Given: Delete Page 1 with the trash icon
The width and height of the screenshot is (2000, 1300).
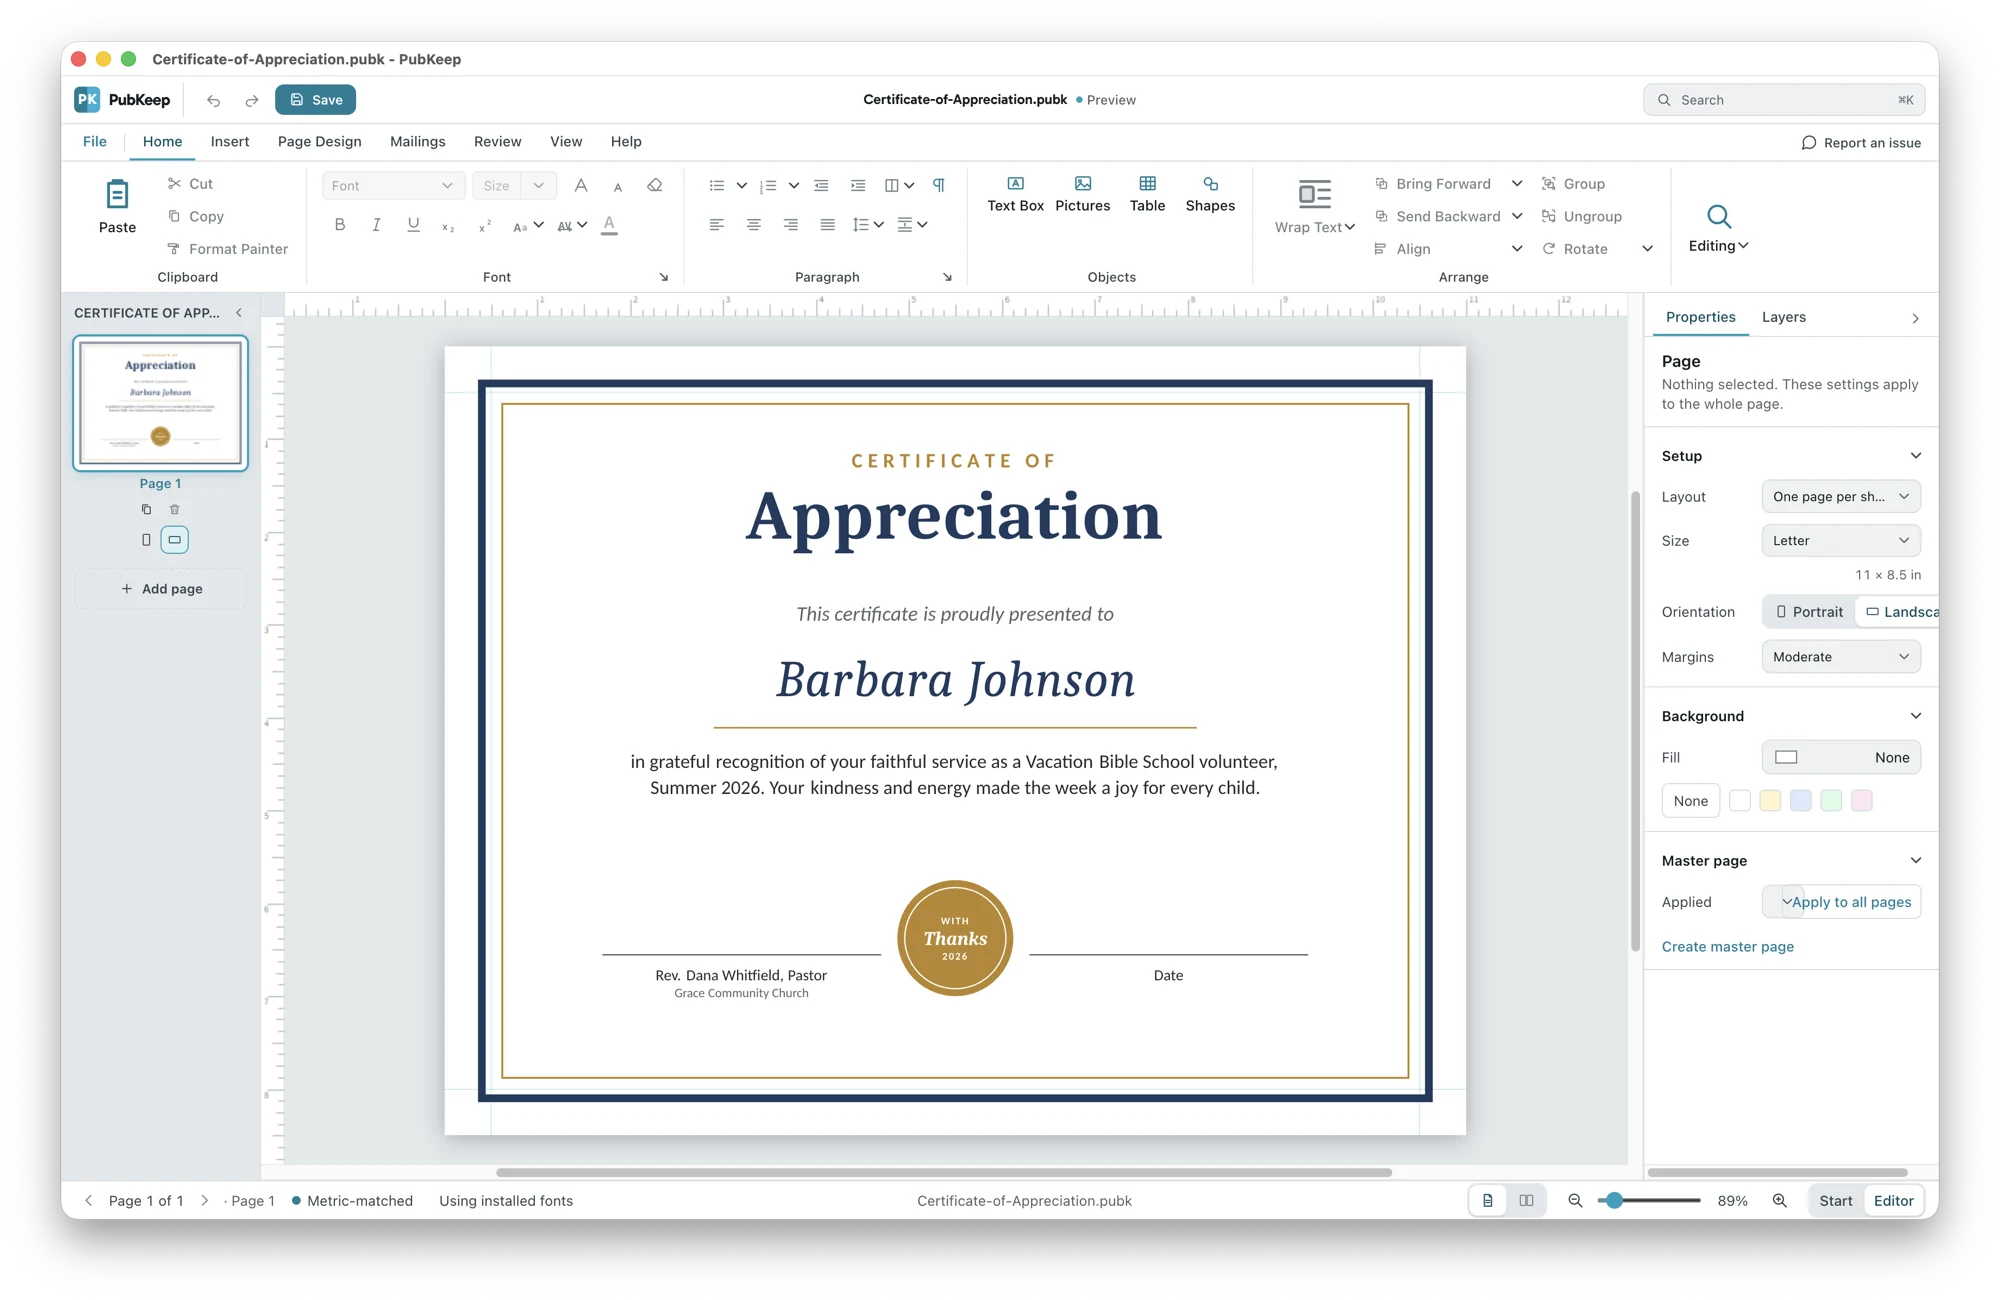Looking at the screenshot, I should [174, 509].
